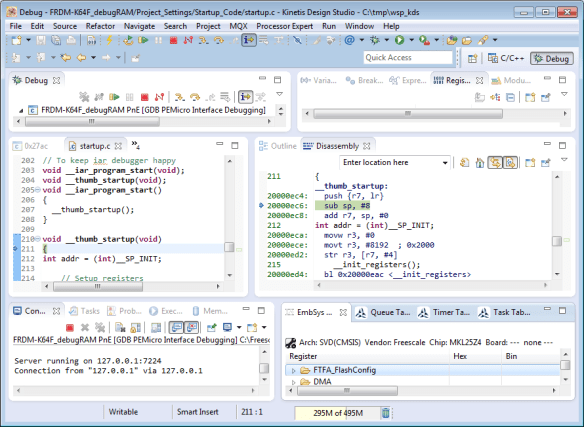Click Back navigation arrow in toolbar
Screen dimensions: 584x427
(x=81, y=58)
